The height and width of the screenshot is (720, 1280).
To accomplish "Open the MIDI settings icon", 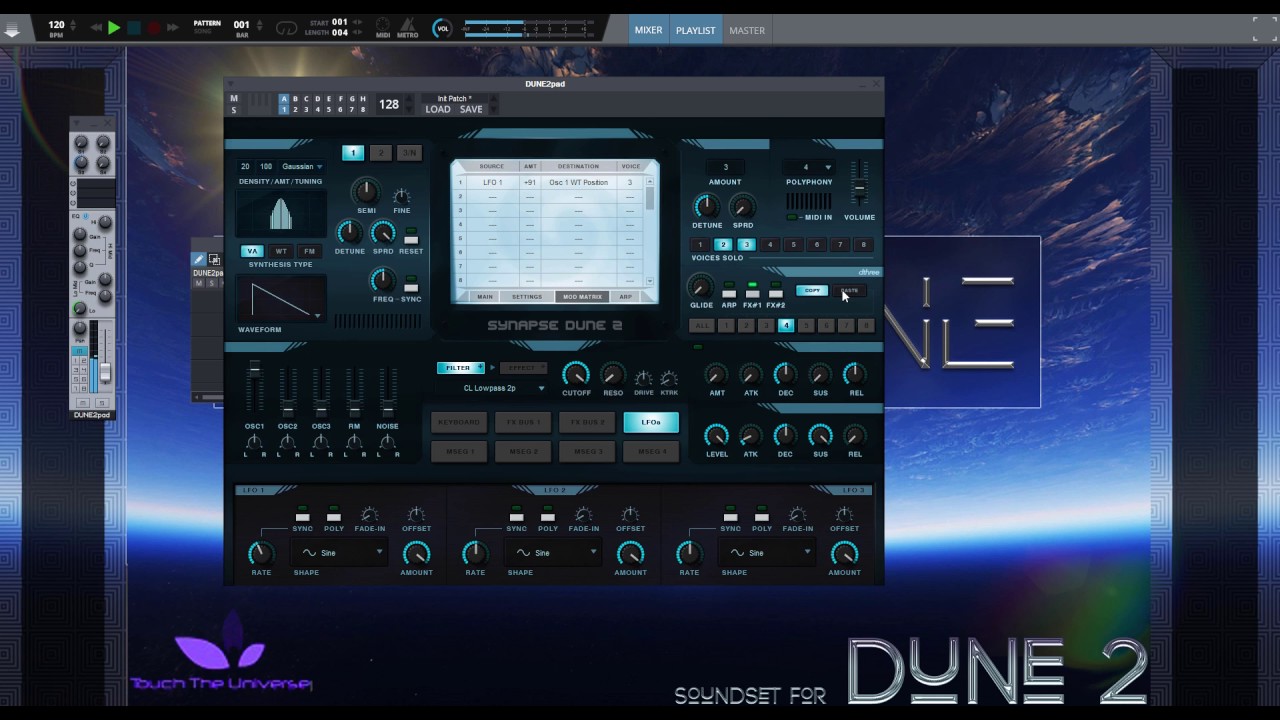I will [x=383, y=27].
